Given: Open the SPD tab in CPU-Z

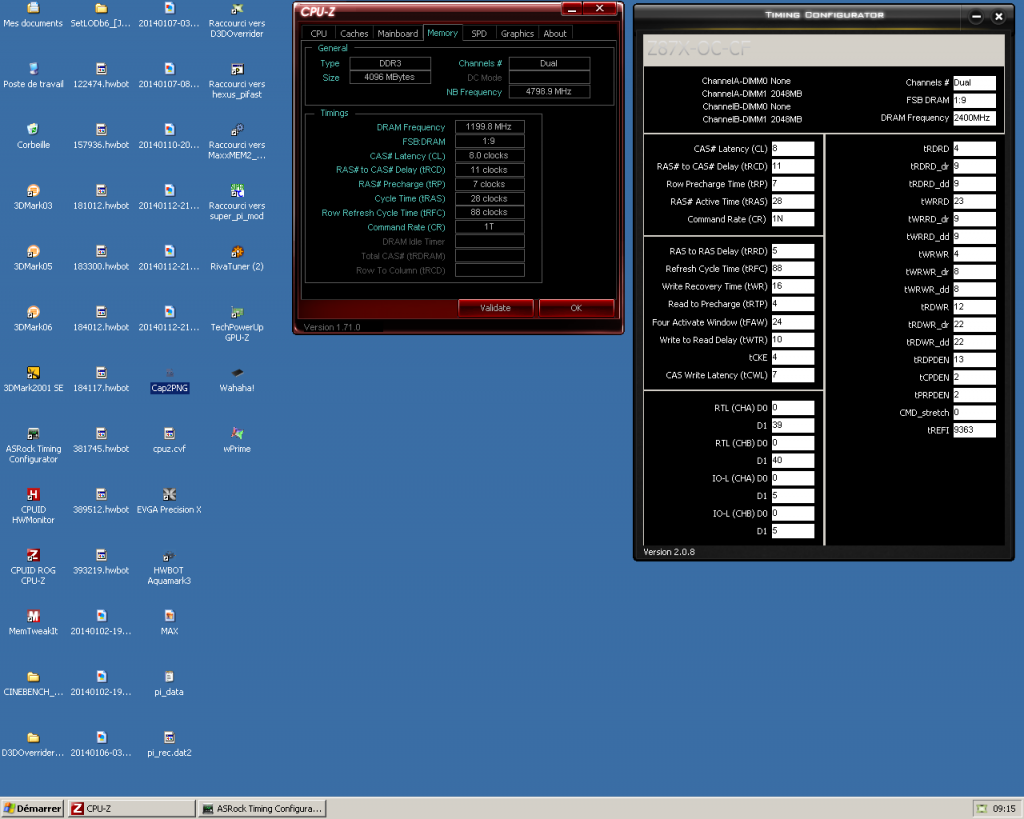Looking at the screenshot, I should pos(479,33).
